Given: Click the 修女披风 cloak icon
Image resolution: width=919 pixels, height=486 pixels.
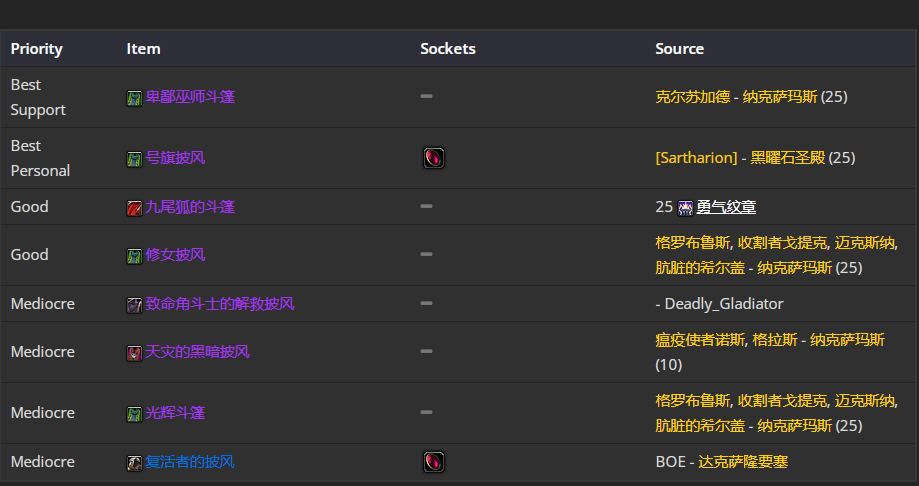Looking at the screenshot, I should pyautogui.click(x=134, y=256).
